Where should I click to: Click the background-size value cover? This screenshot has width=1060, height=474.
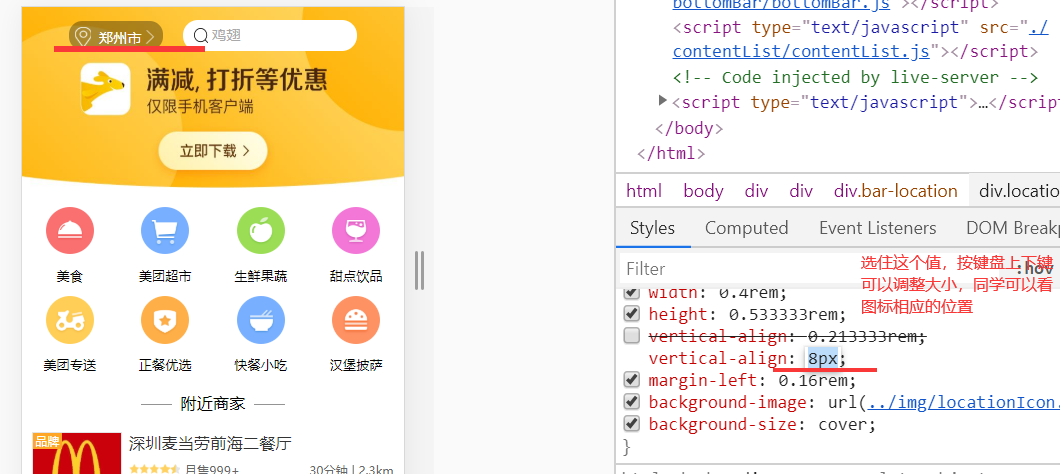pos(842,425)
